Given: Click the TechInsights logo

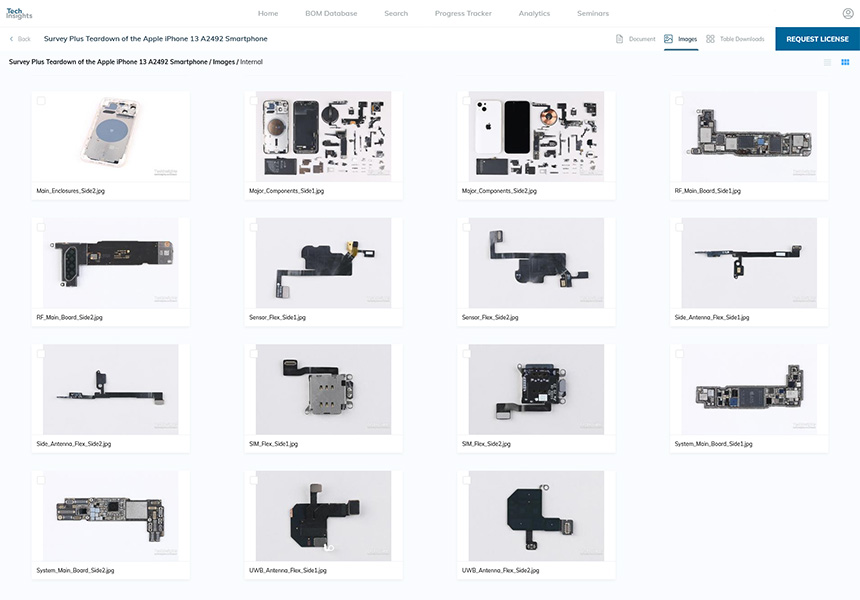Looking at the screenshot, I should 19,14.
